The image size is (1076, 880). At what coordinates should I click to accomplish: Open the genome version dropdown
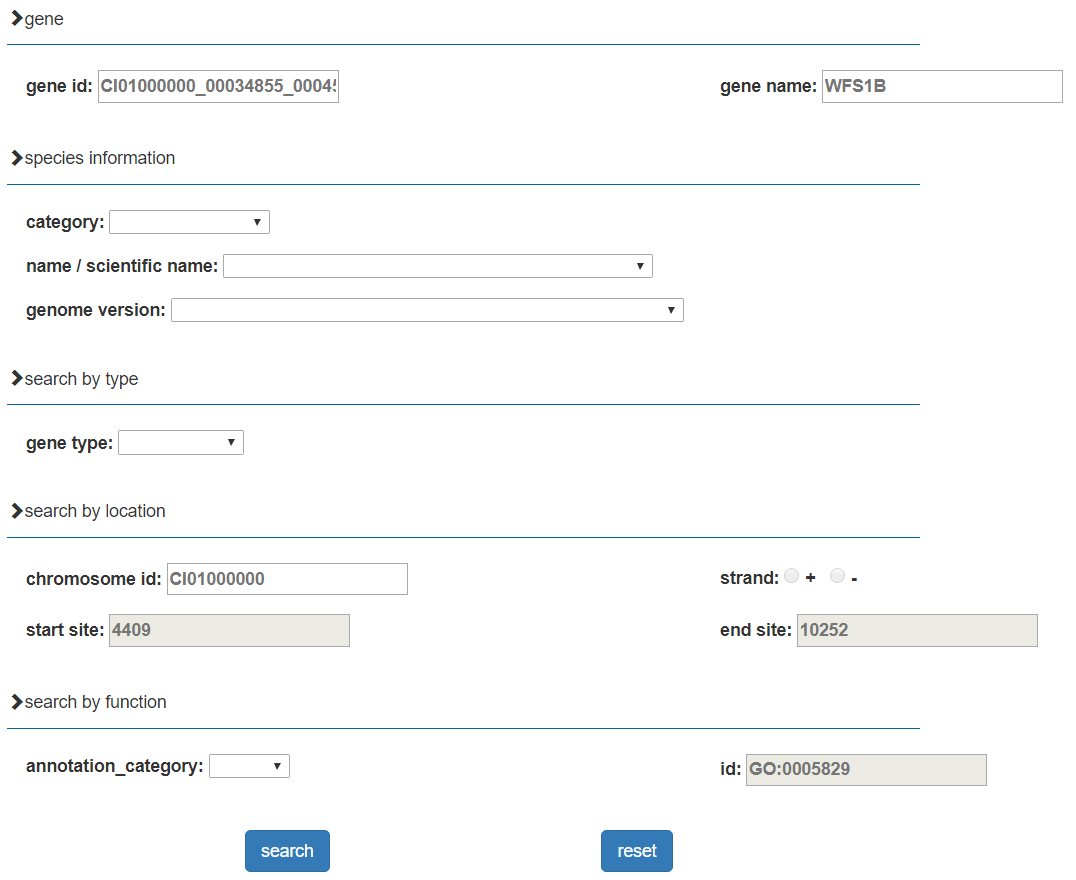[427, 310]
